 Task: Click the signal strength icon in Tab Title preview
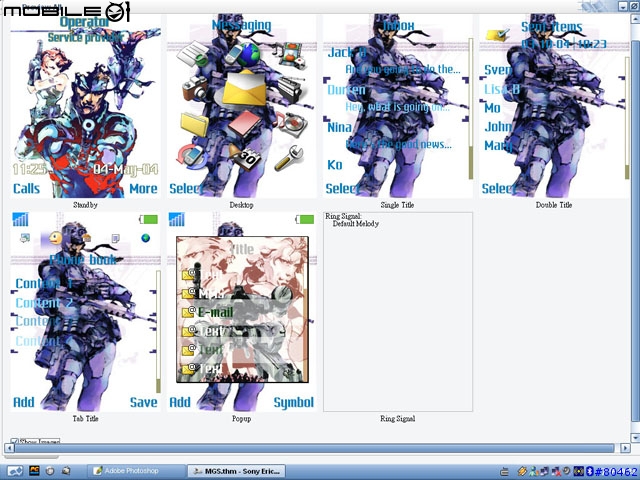pos(20,220)
